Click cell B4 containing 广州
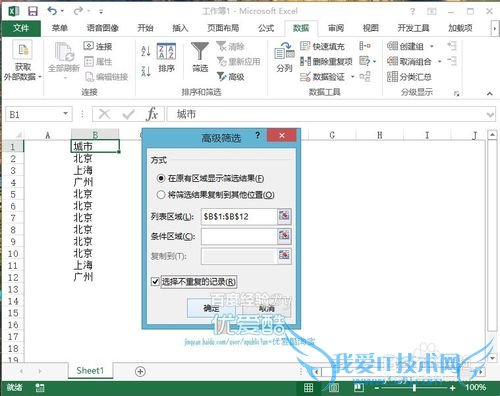 [95, 182]
